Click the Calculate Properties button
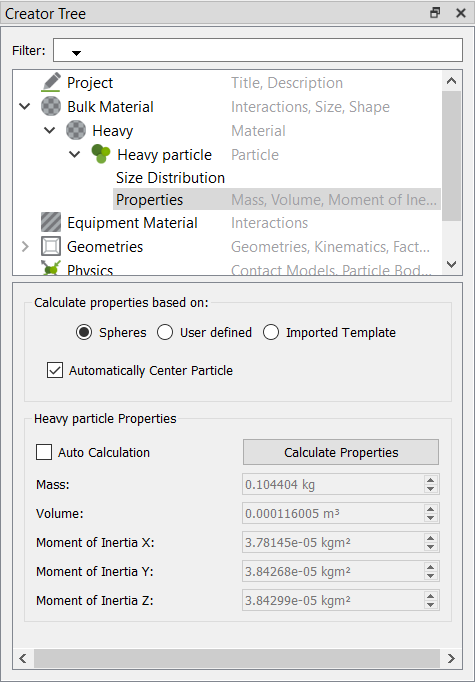The height and width of the screenshot is (682, 475). coord(341,452)
